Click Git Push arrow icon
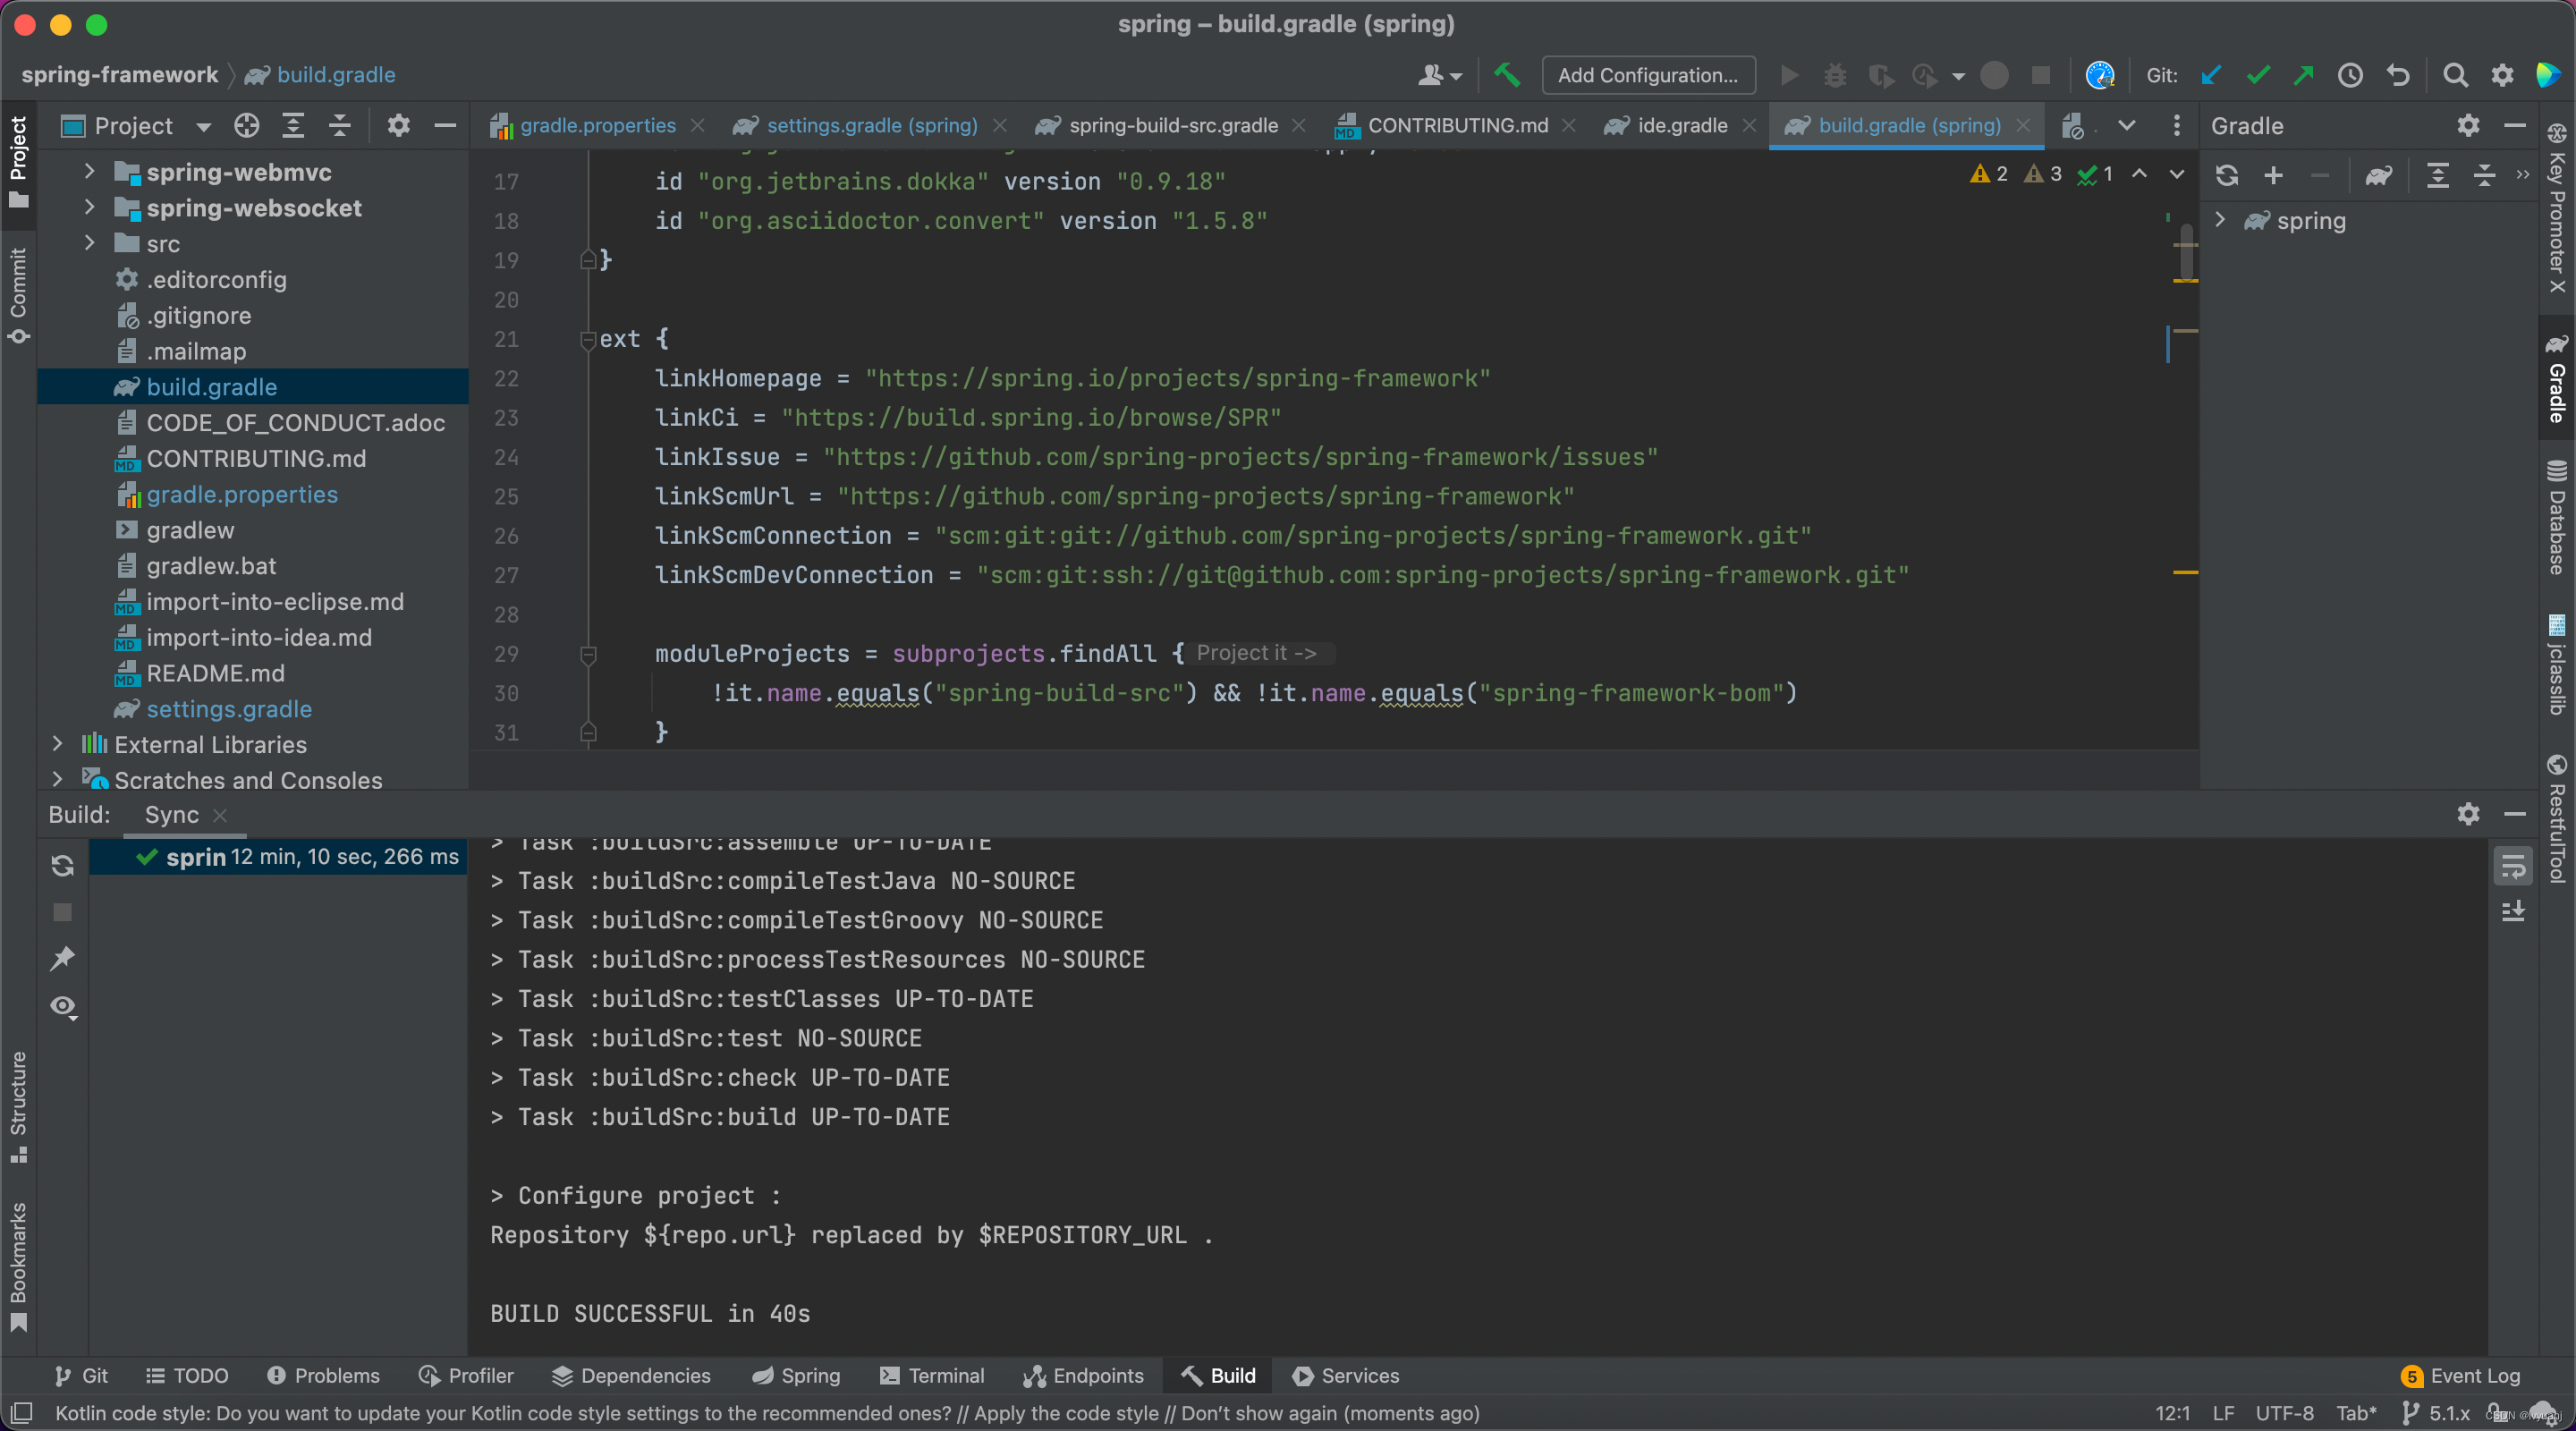This screenshot has width=2576, height=1431. (x=2304, y=75)
